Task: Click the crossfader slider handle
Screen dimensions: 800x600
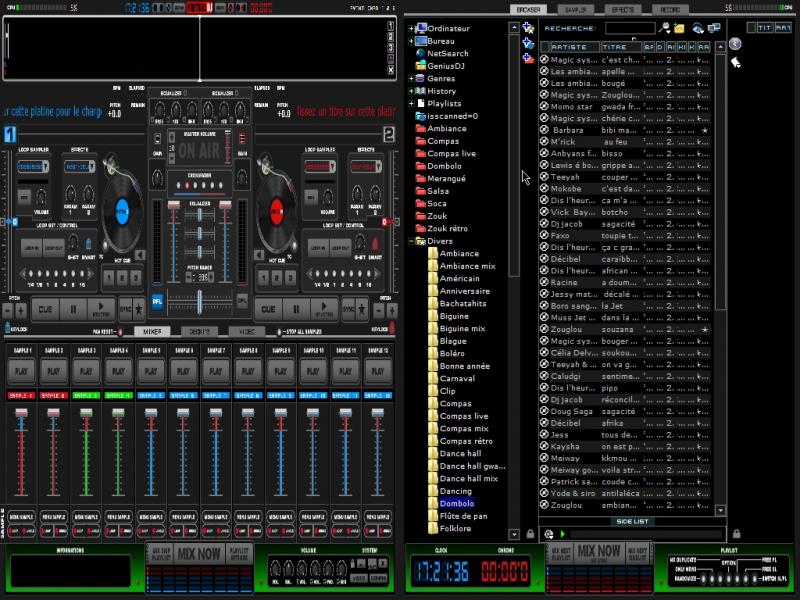Action: click(200, 301)
